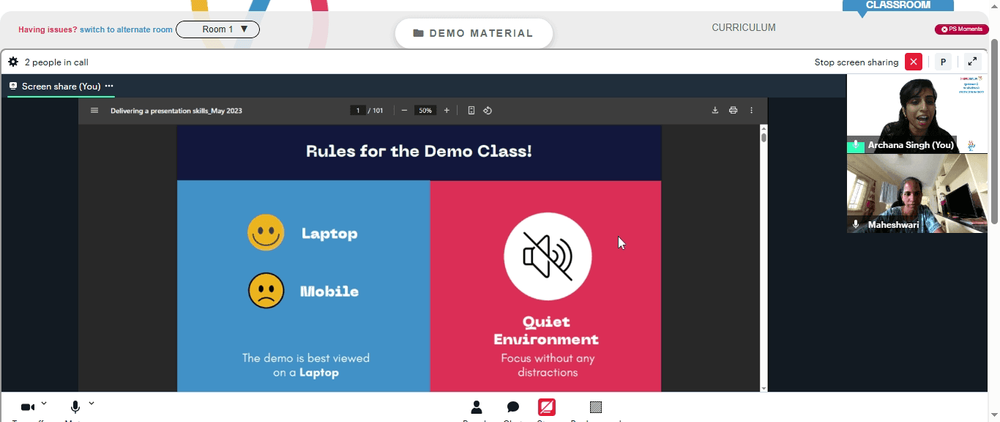Click the sad face Mobile emoji
Viewport: 1000px width, 422px height.
point(266,291)
